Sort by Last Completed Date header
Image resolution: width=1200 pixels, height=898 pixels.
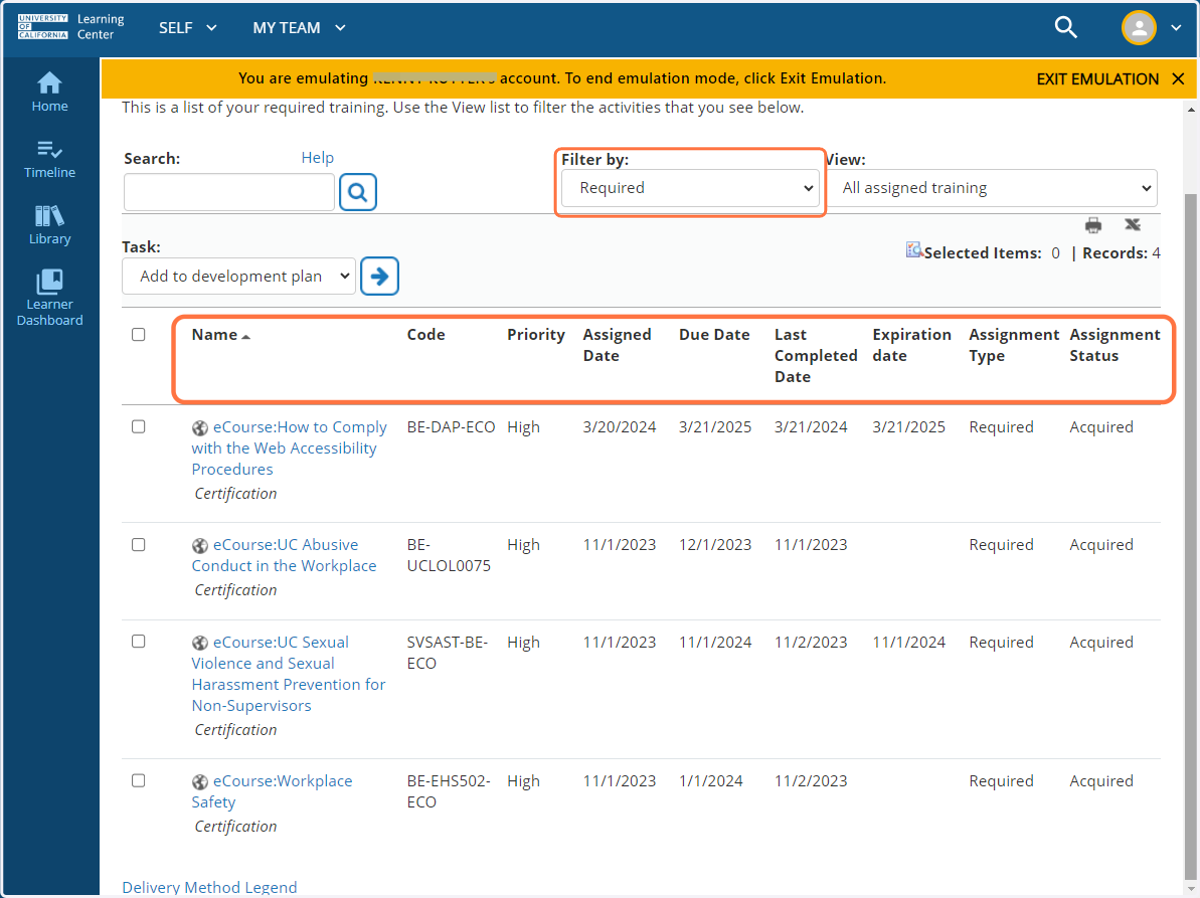tap(816, 356)
